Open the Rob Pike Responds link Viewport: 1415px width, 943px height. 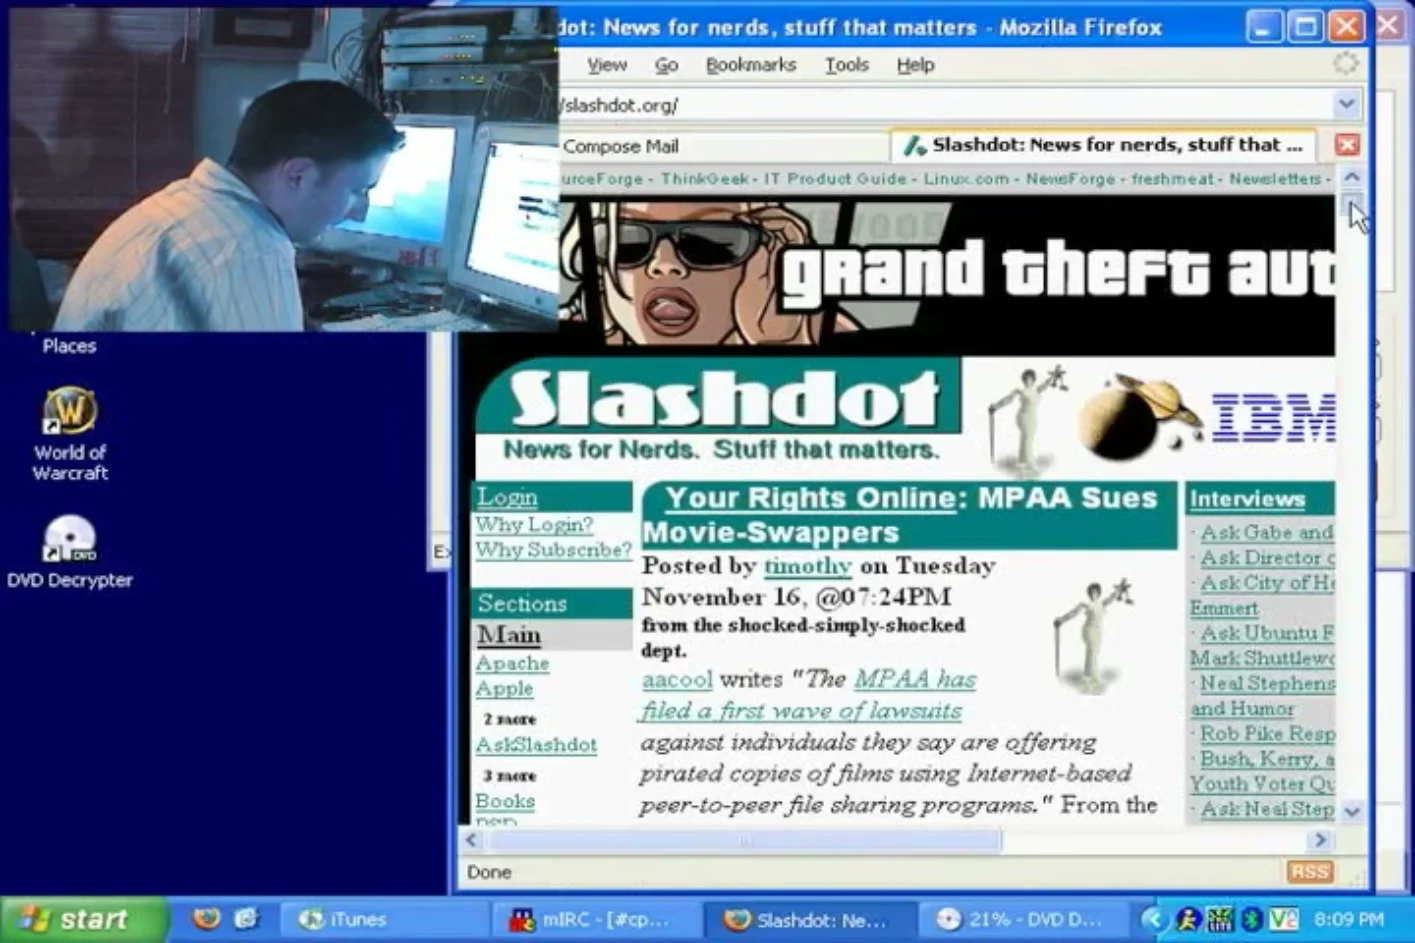point(1267,734)
